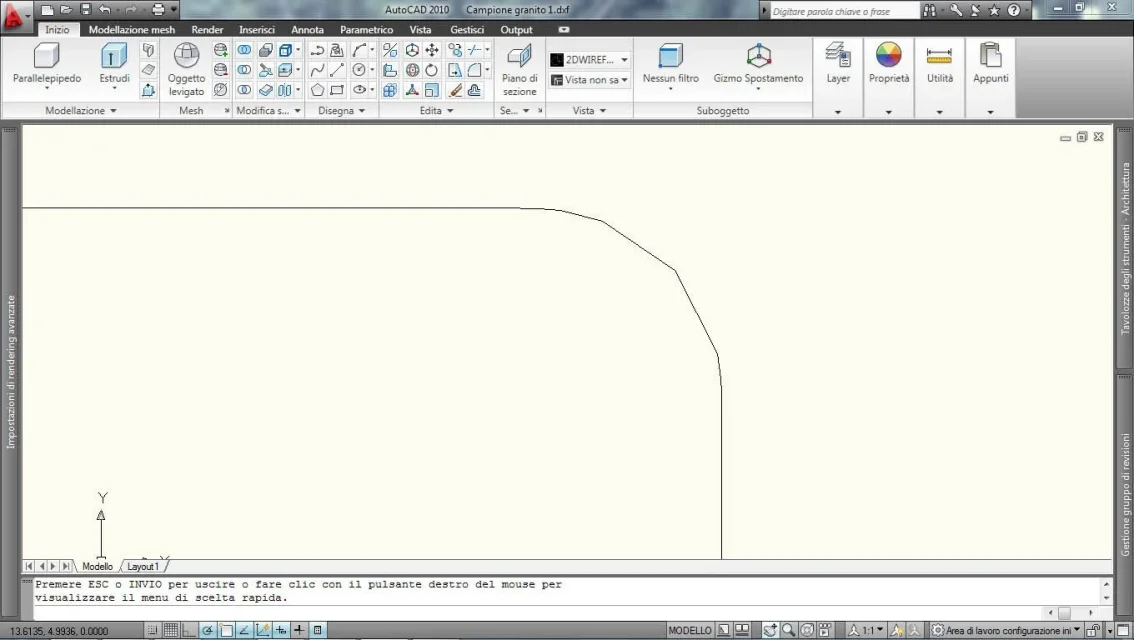1134x640 pixels.
Task: Switch to Layout1 drawing tab
Action: pyautogui.click(x=142, y=566)
